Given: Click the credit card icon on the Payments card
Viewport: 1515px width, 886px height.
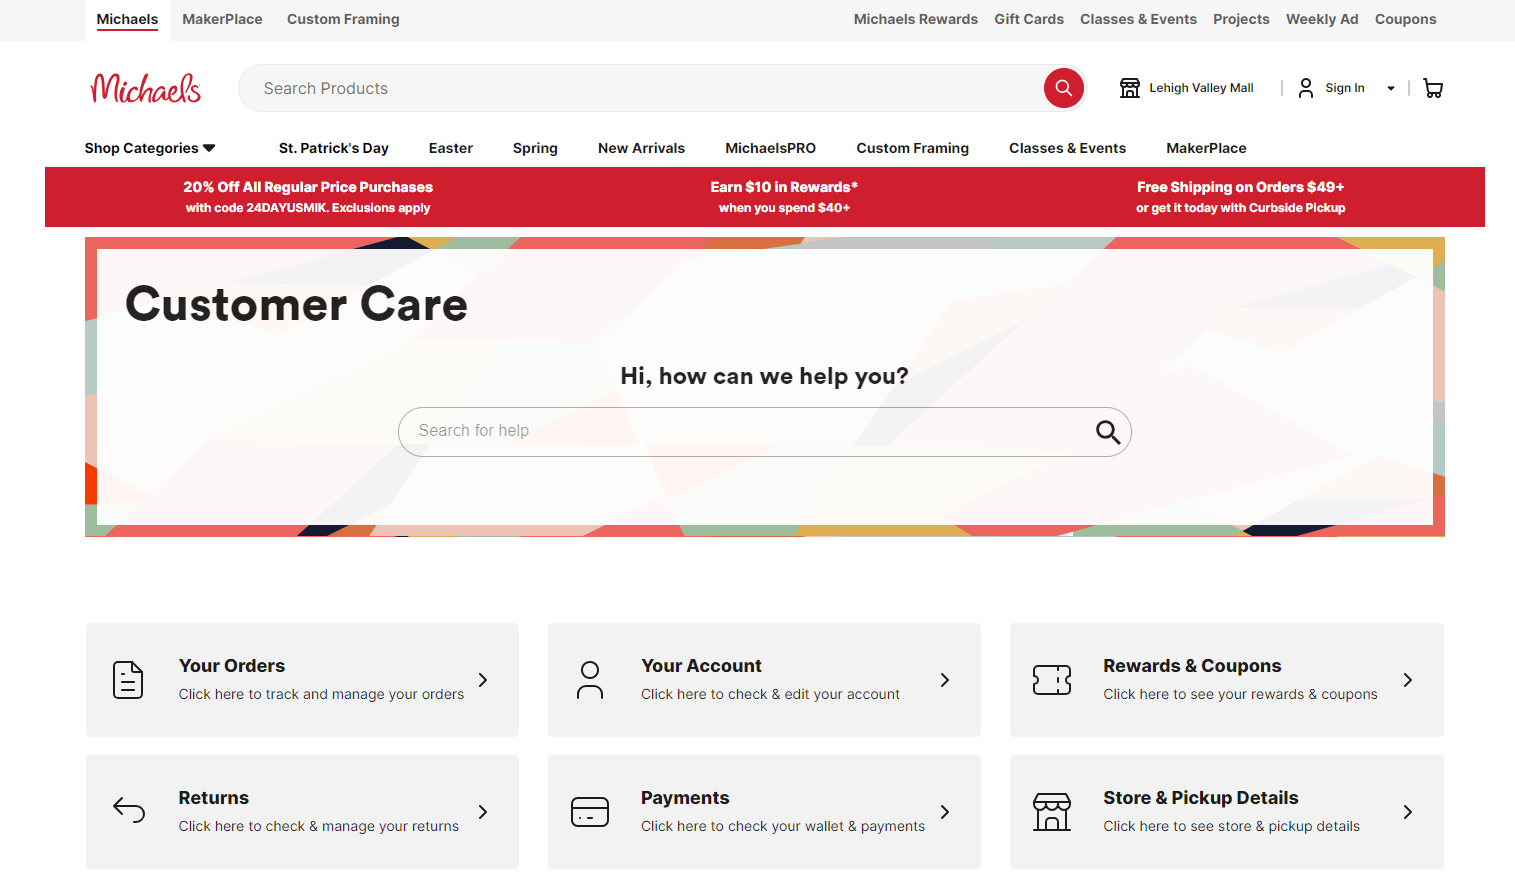Looking at the screenshot, I should click(590, 812).
